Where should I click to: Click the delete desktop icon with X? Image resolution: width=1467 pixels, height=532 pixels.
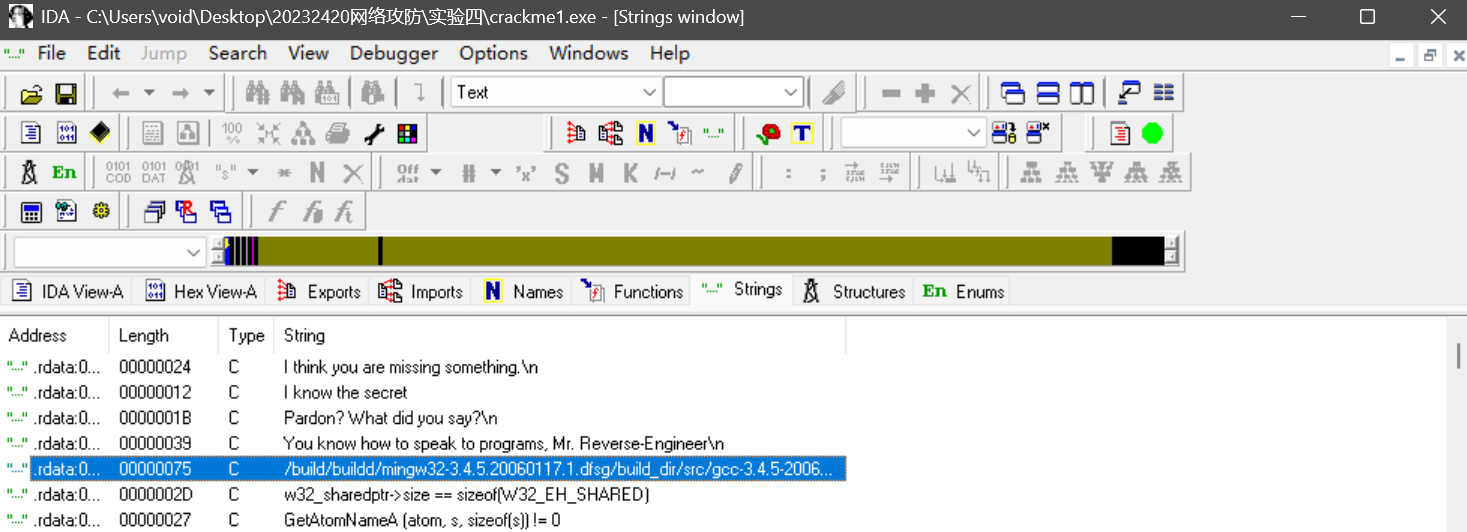click(x=1038, y=133)
